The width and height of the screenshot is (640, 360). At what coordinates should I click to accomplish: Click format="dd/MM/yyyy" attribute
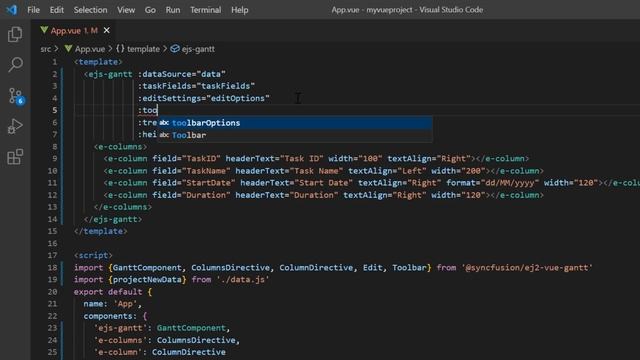click(492, 183)
